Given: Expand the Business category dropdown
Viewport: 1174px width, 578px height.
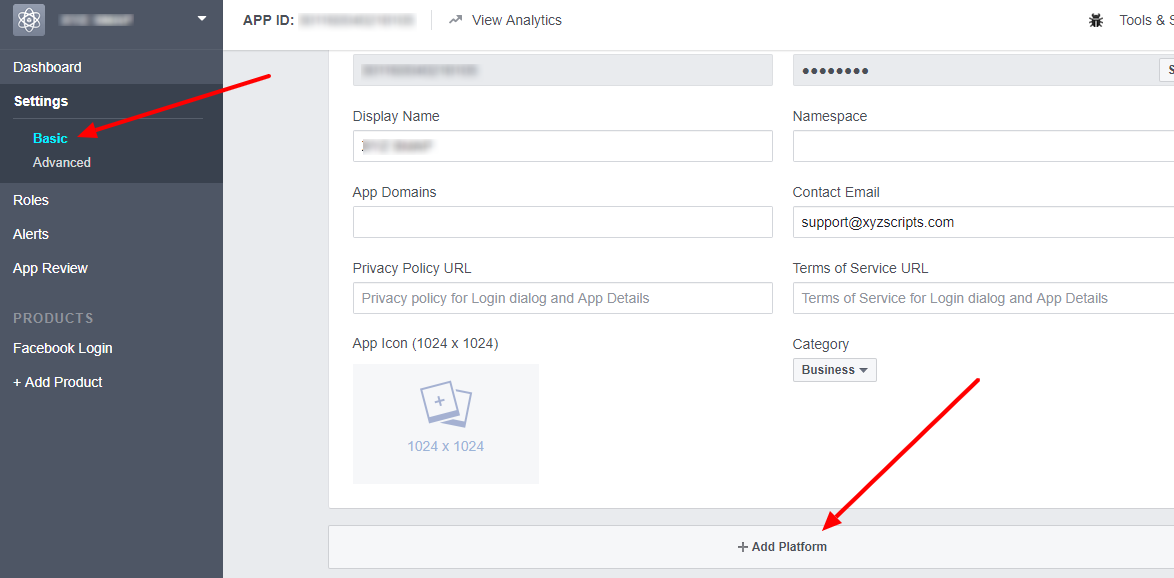Looking at the screenshot, I should [x=834, y=370].
